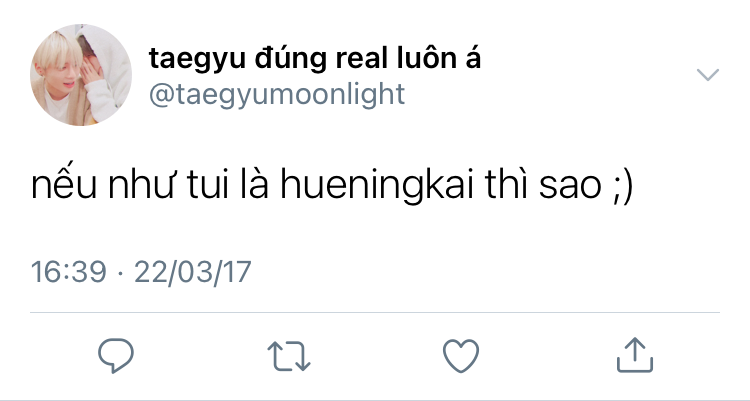Reply to the tweet with the speech bubble icon
The width and height of the screenshot is (750, 401).
click(116, 355)
